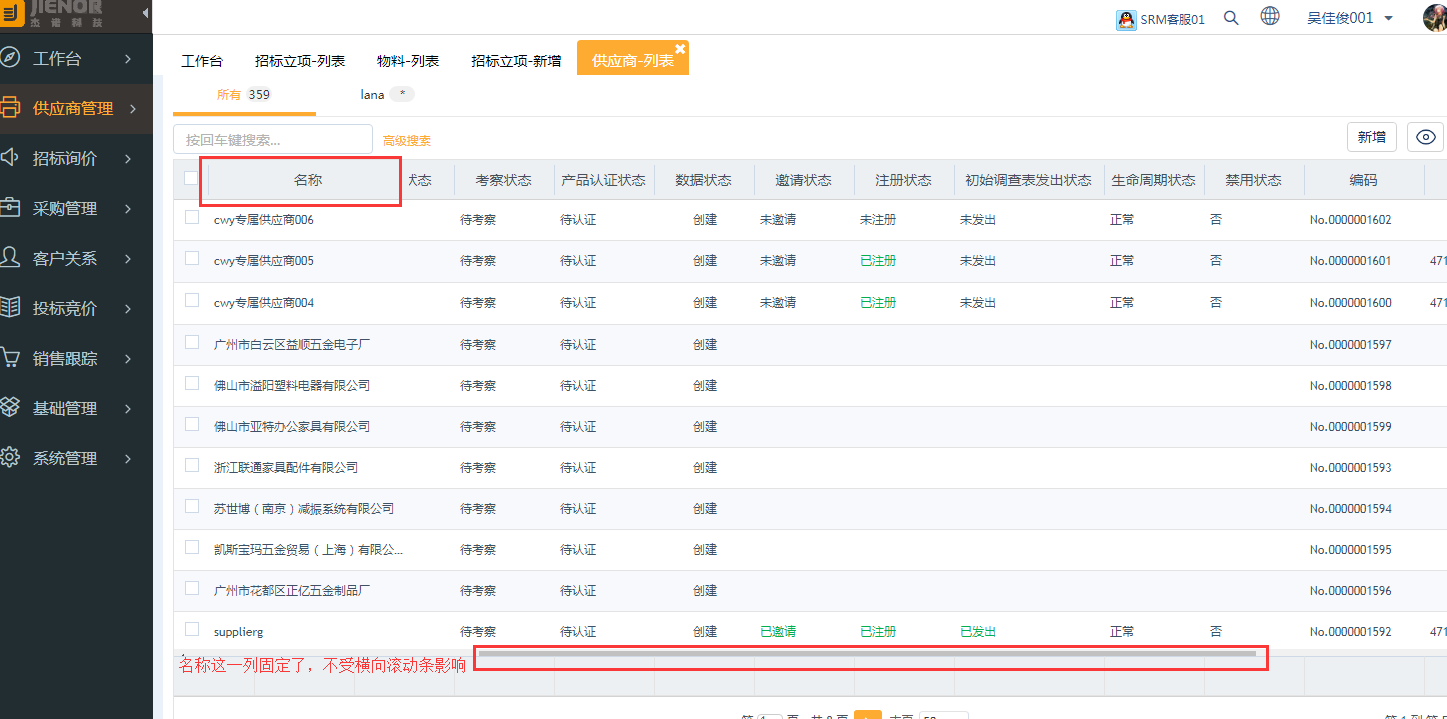
Task: Close the 供应商-列表 tab with its X
Action: 680,48
